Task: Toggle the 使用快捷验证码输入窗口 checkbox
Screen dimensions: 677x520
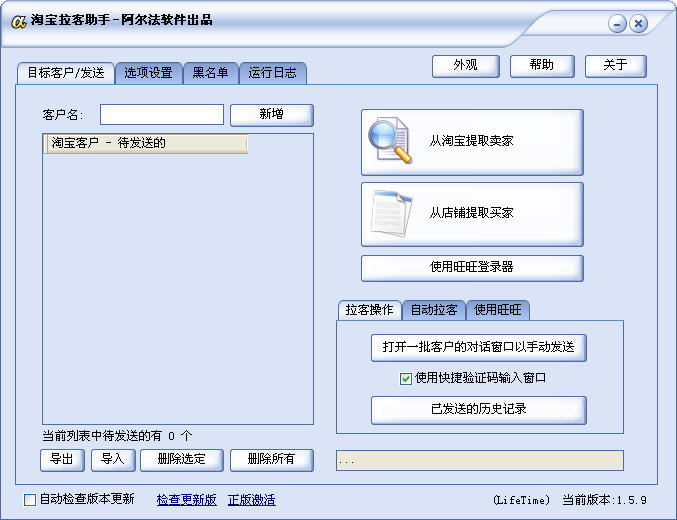Action: [x=405, y=379]
